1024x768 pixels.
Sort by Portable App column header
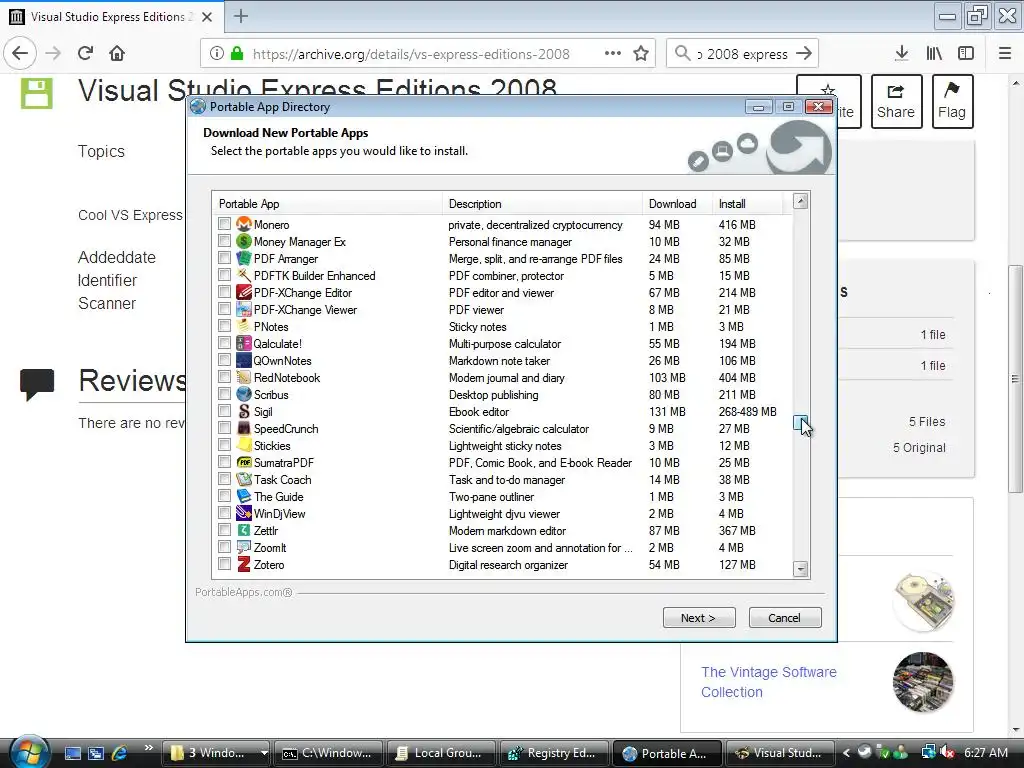point(328,204)
